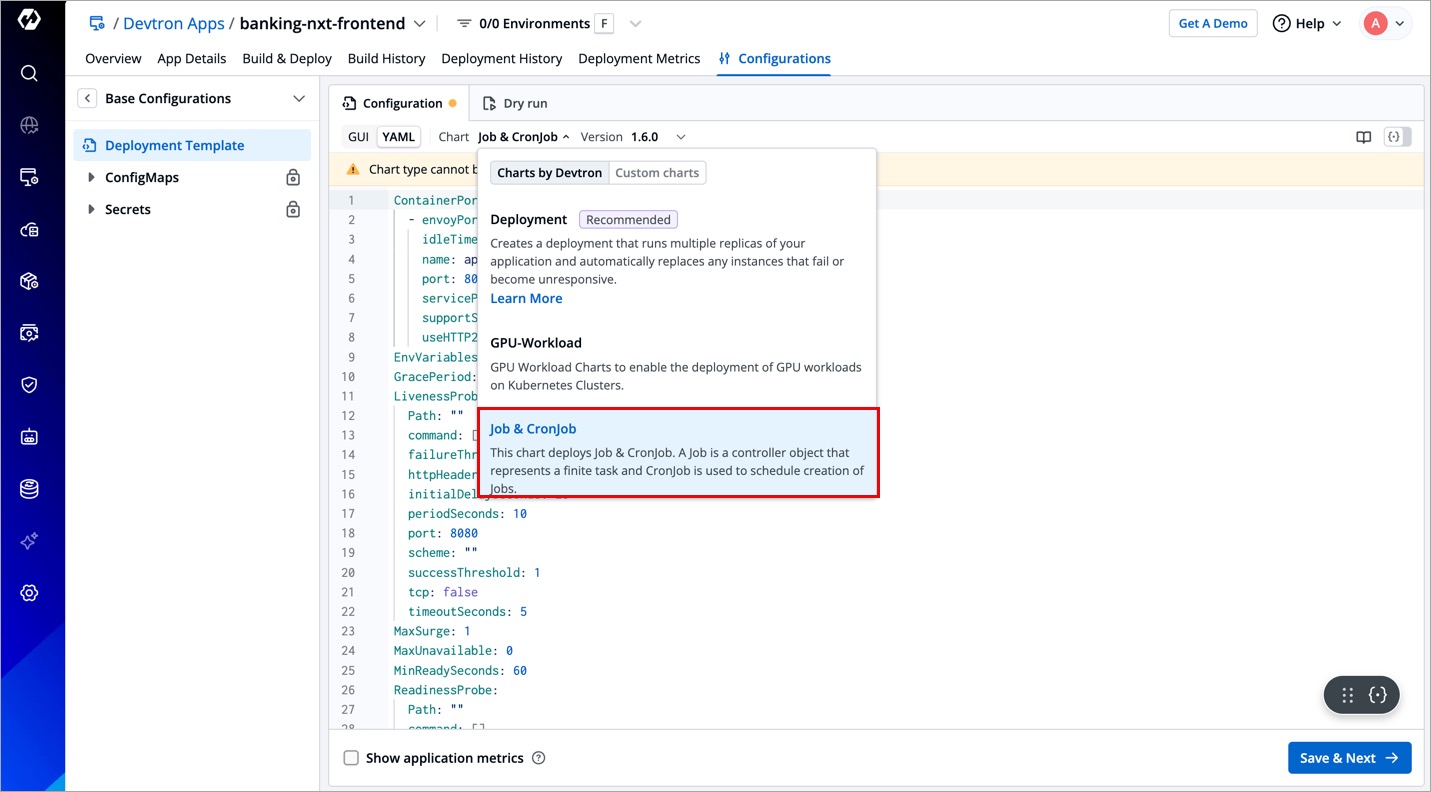This screenshot has width=1431, height=792.
Task: Switch editor to GUI mode
Action: coord(358,137)
